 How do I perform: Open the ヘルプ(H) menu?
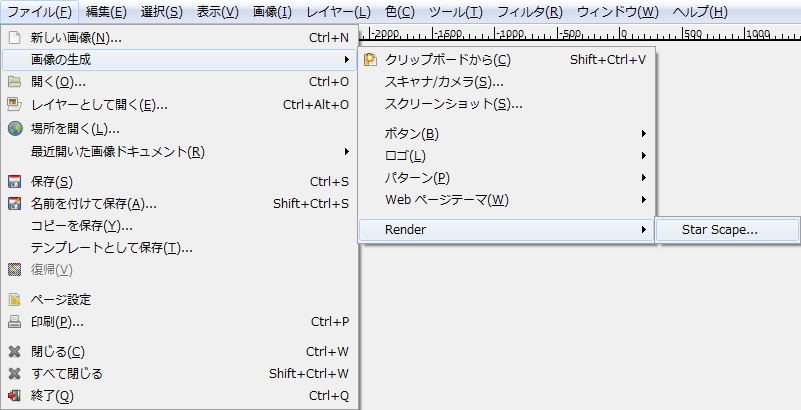point(700,11)
